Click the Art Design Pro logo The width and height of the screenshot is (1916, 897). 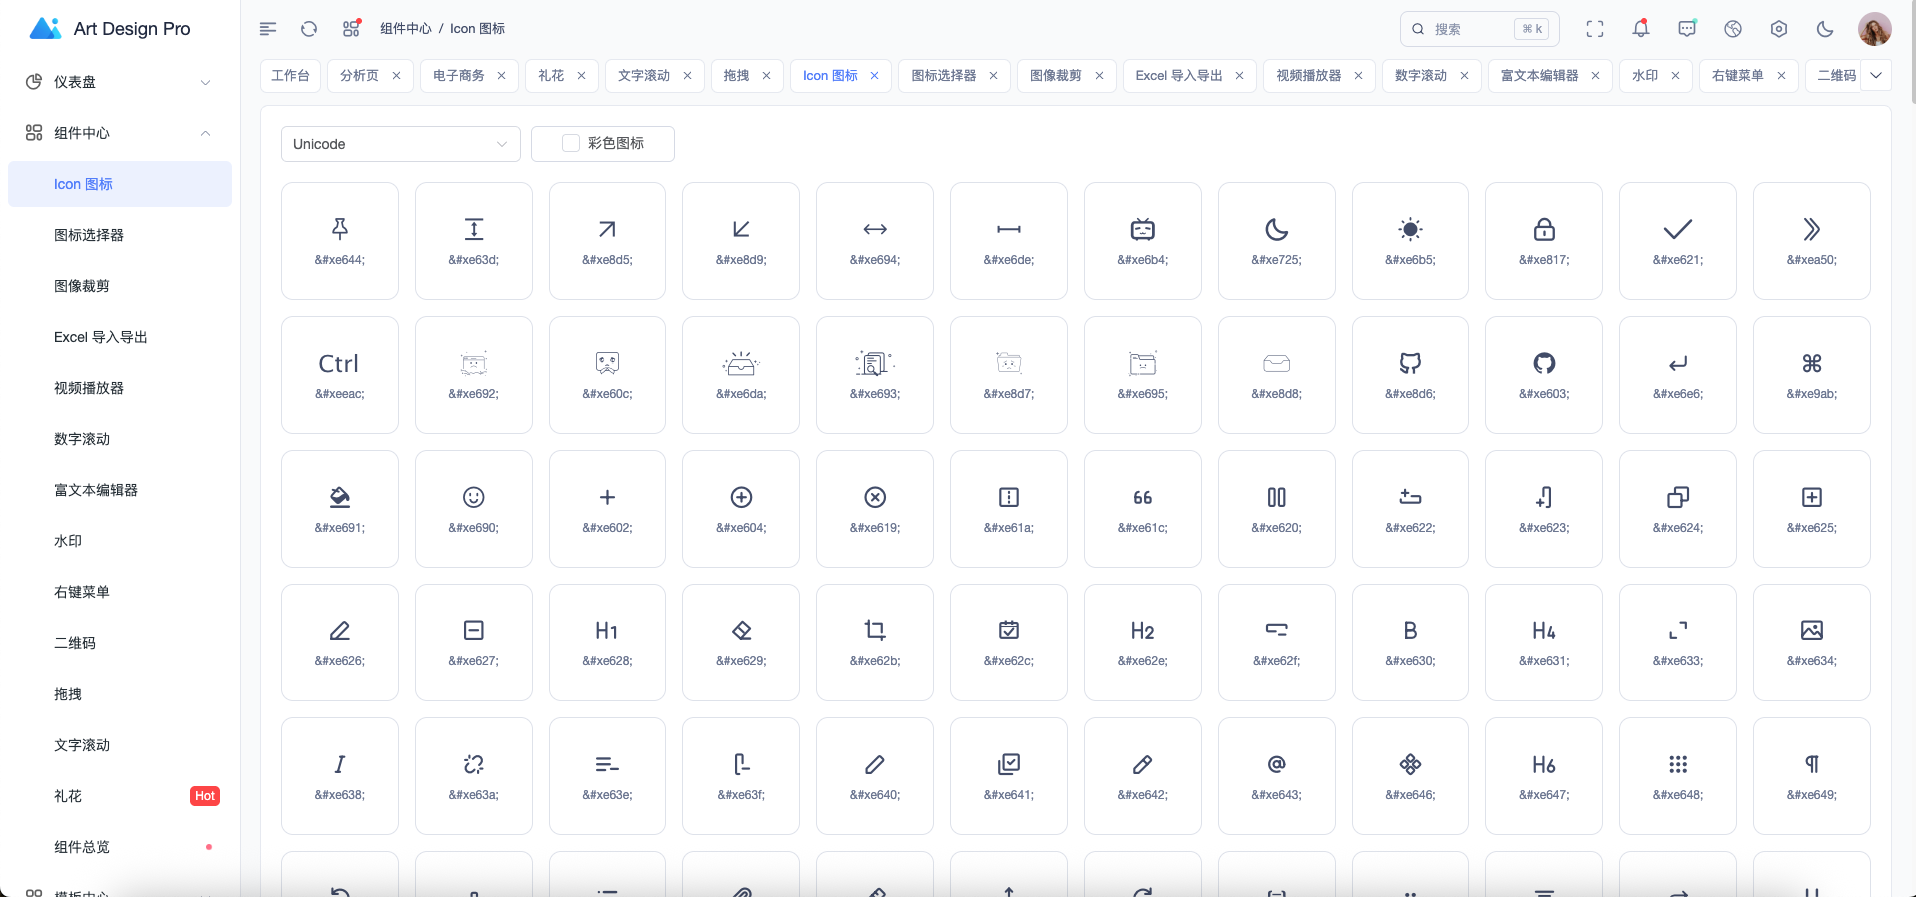(110, 29)
